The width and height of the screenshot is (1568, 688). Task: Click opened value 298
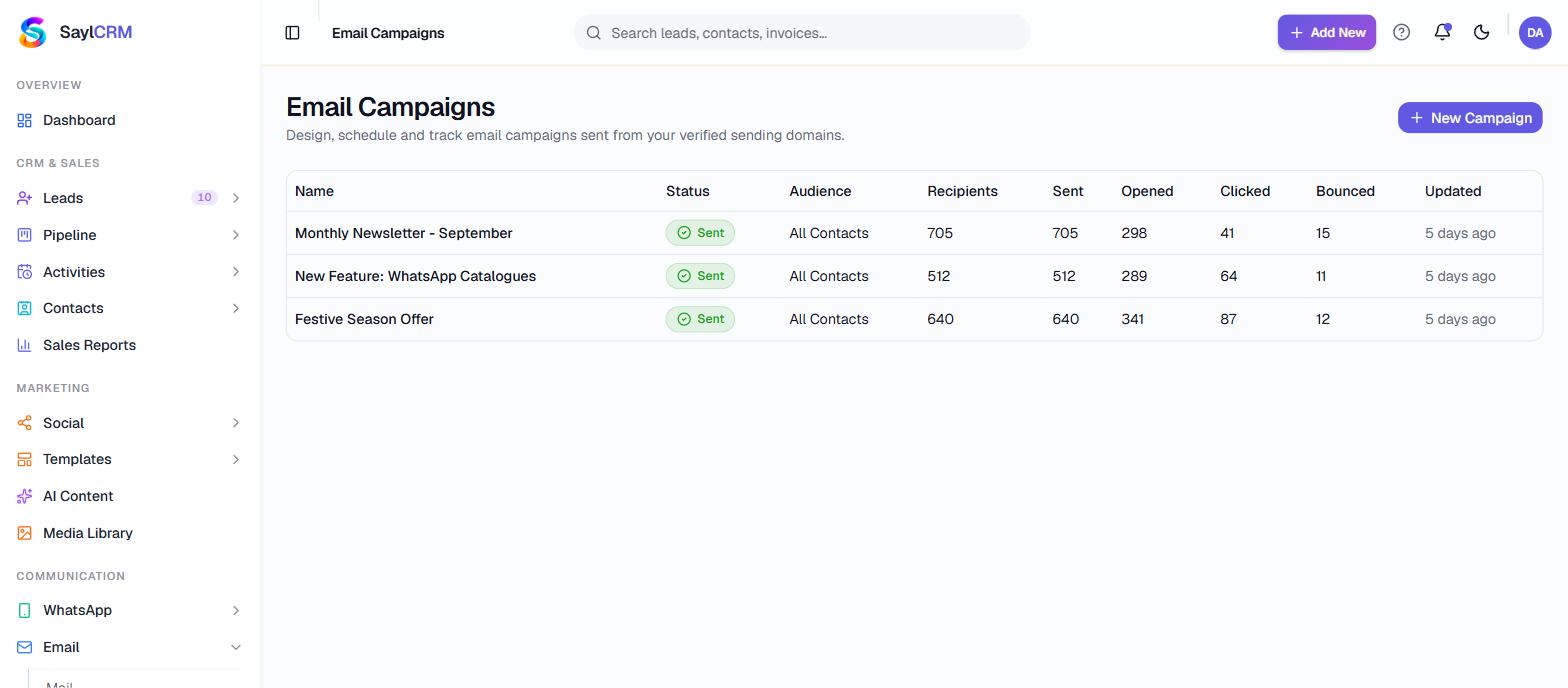pos(1134,233)
